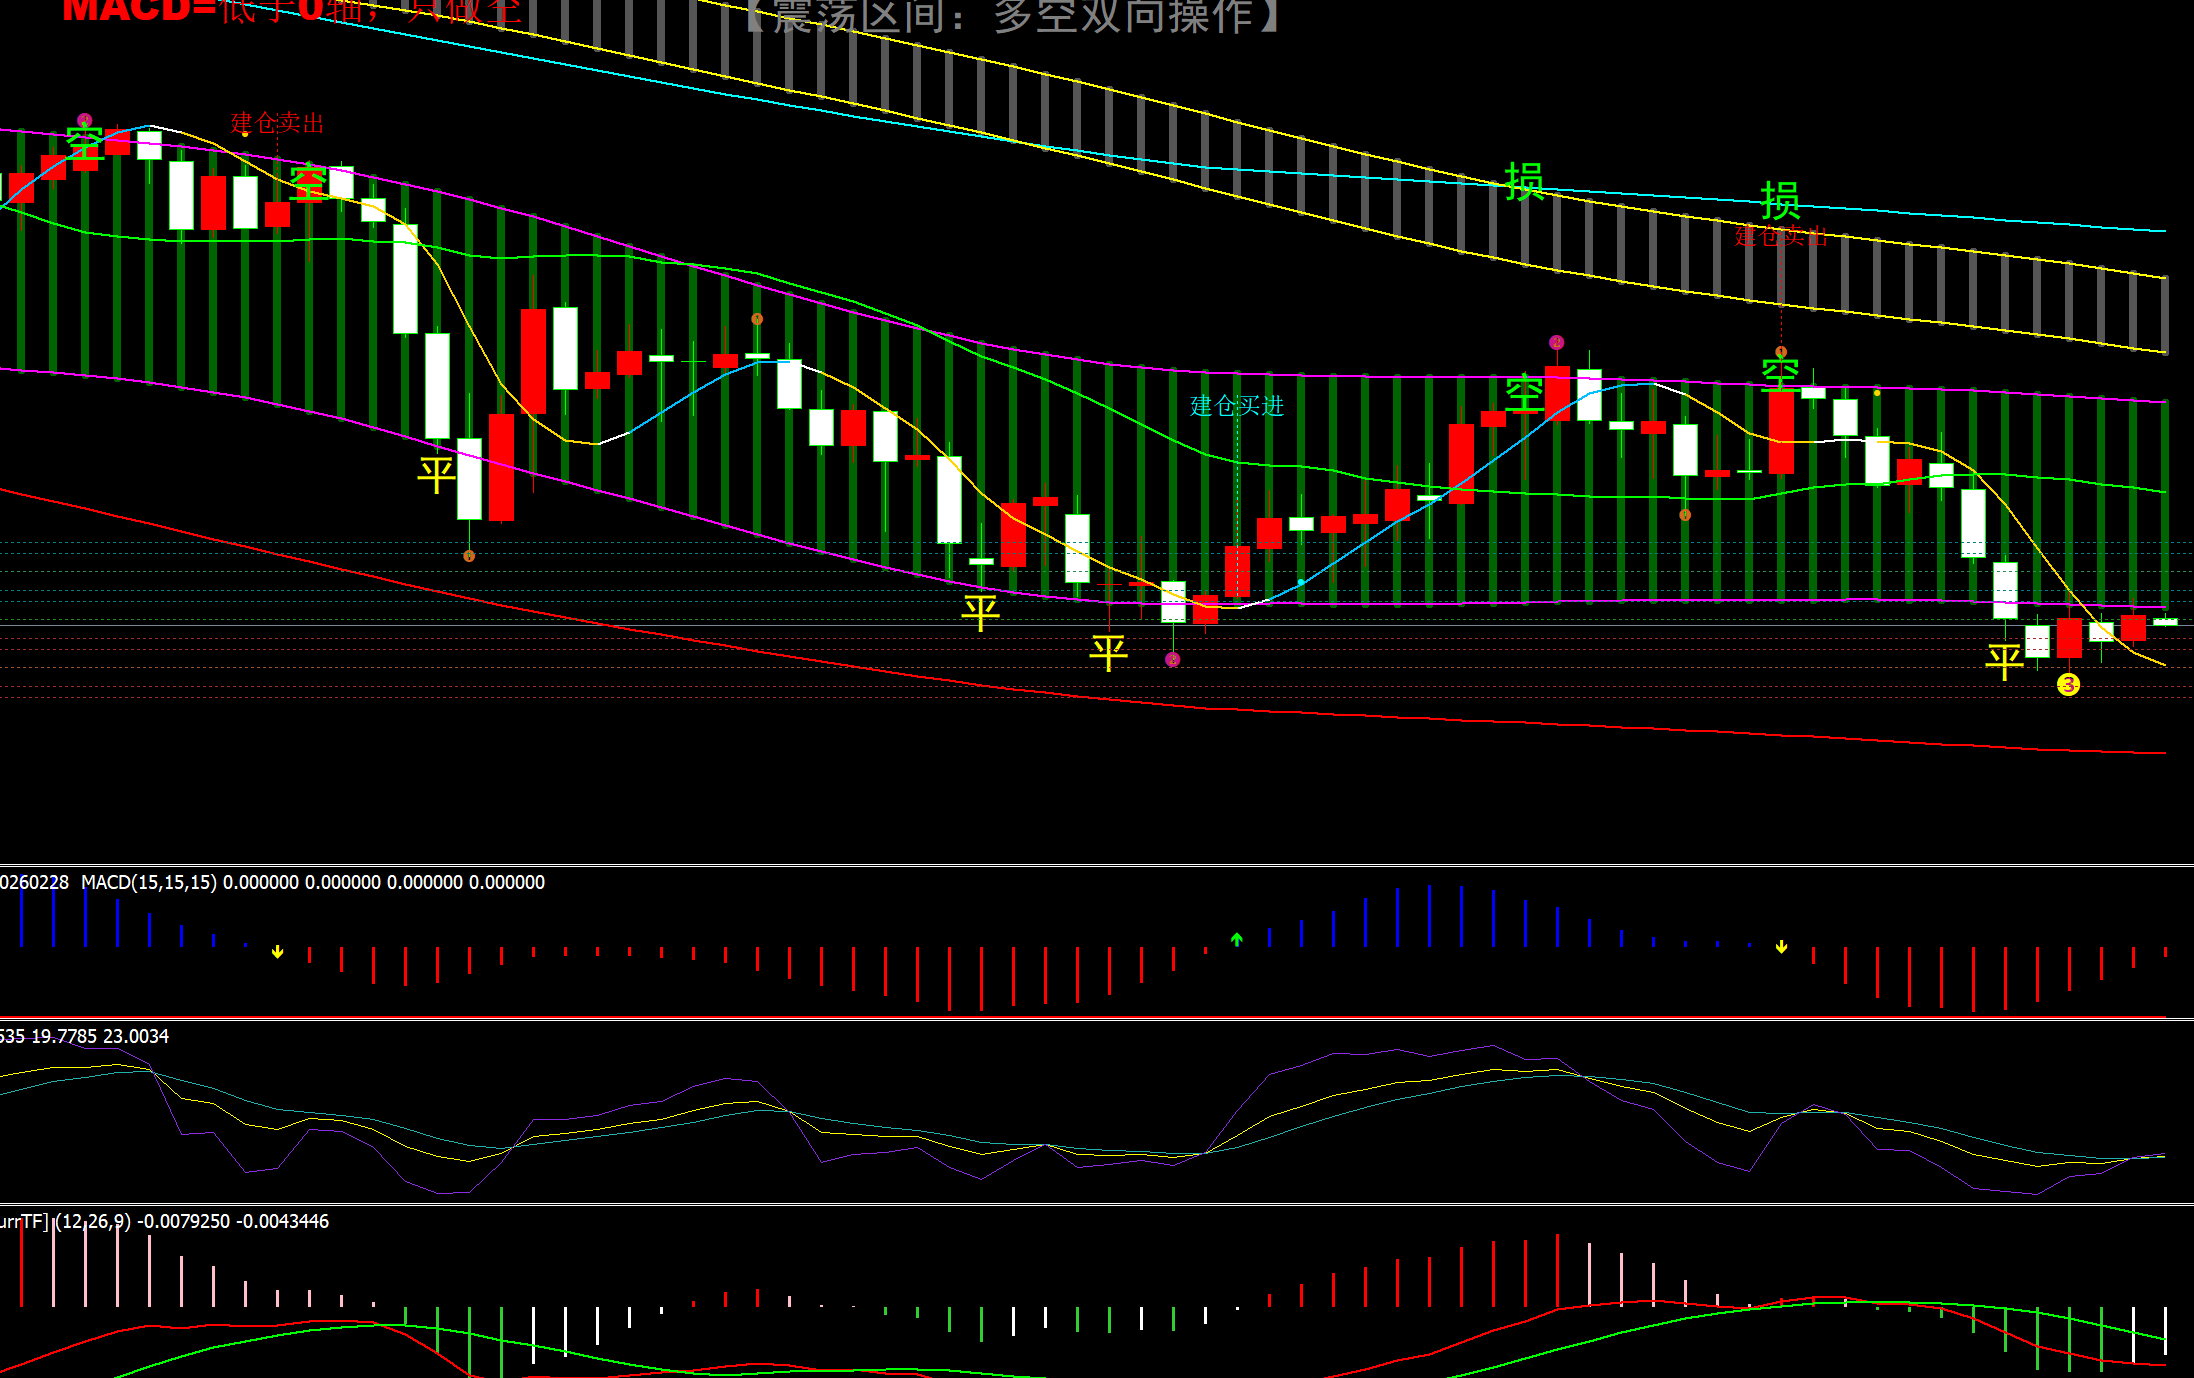Click the first yellow 平 marker after the big drop
Screen dimensions: 2194x1378
click(436, 474)
